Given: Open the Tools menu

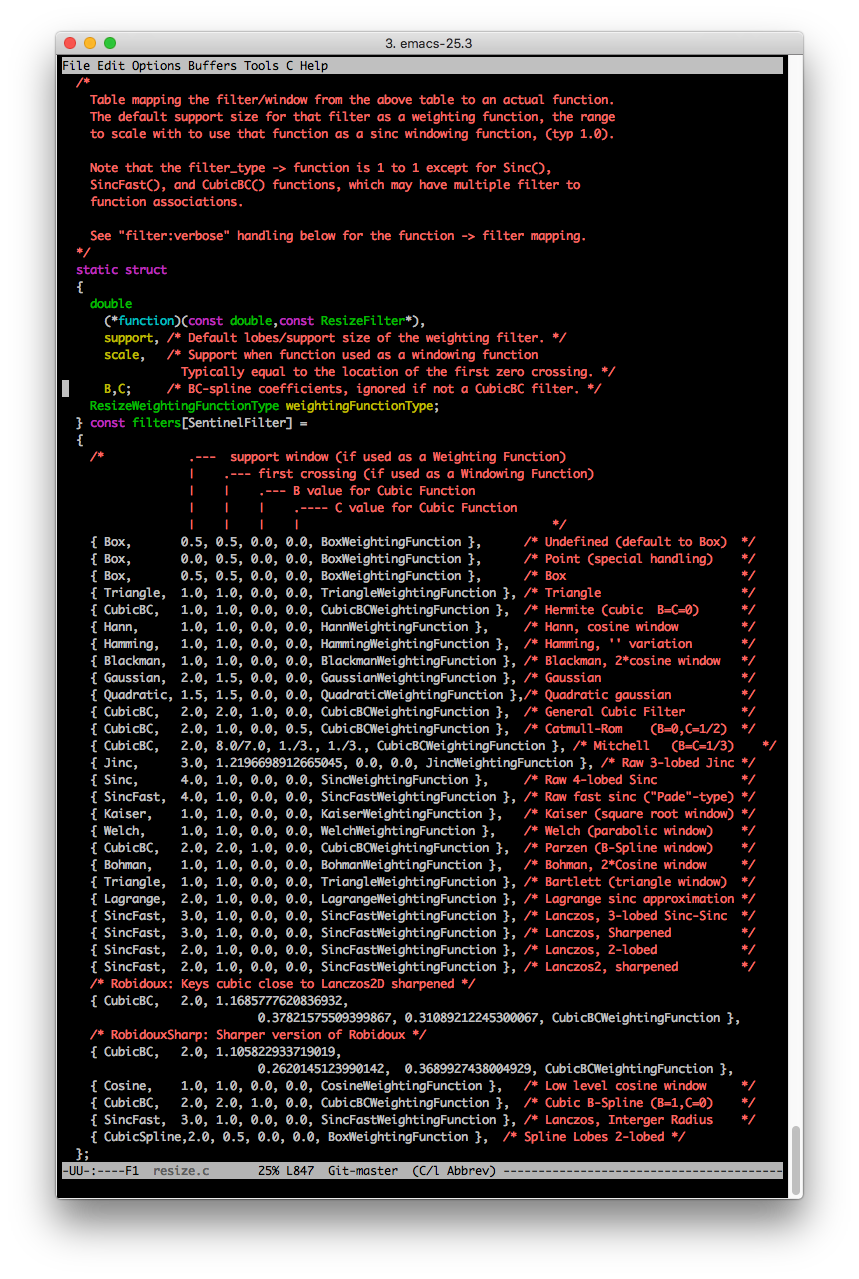Looking at the screenshot, I should tap(261, 66).
